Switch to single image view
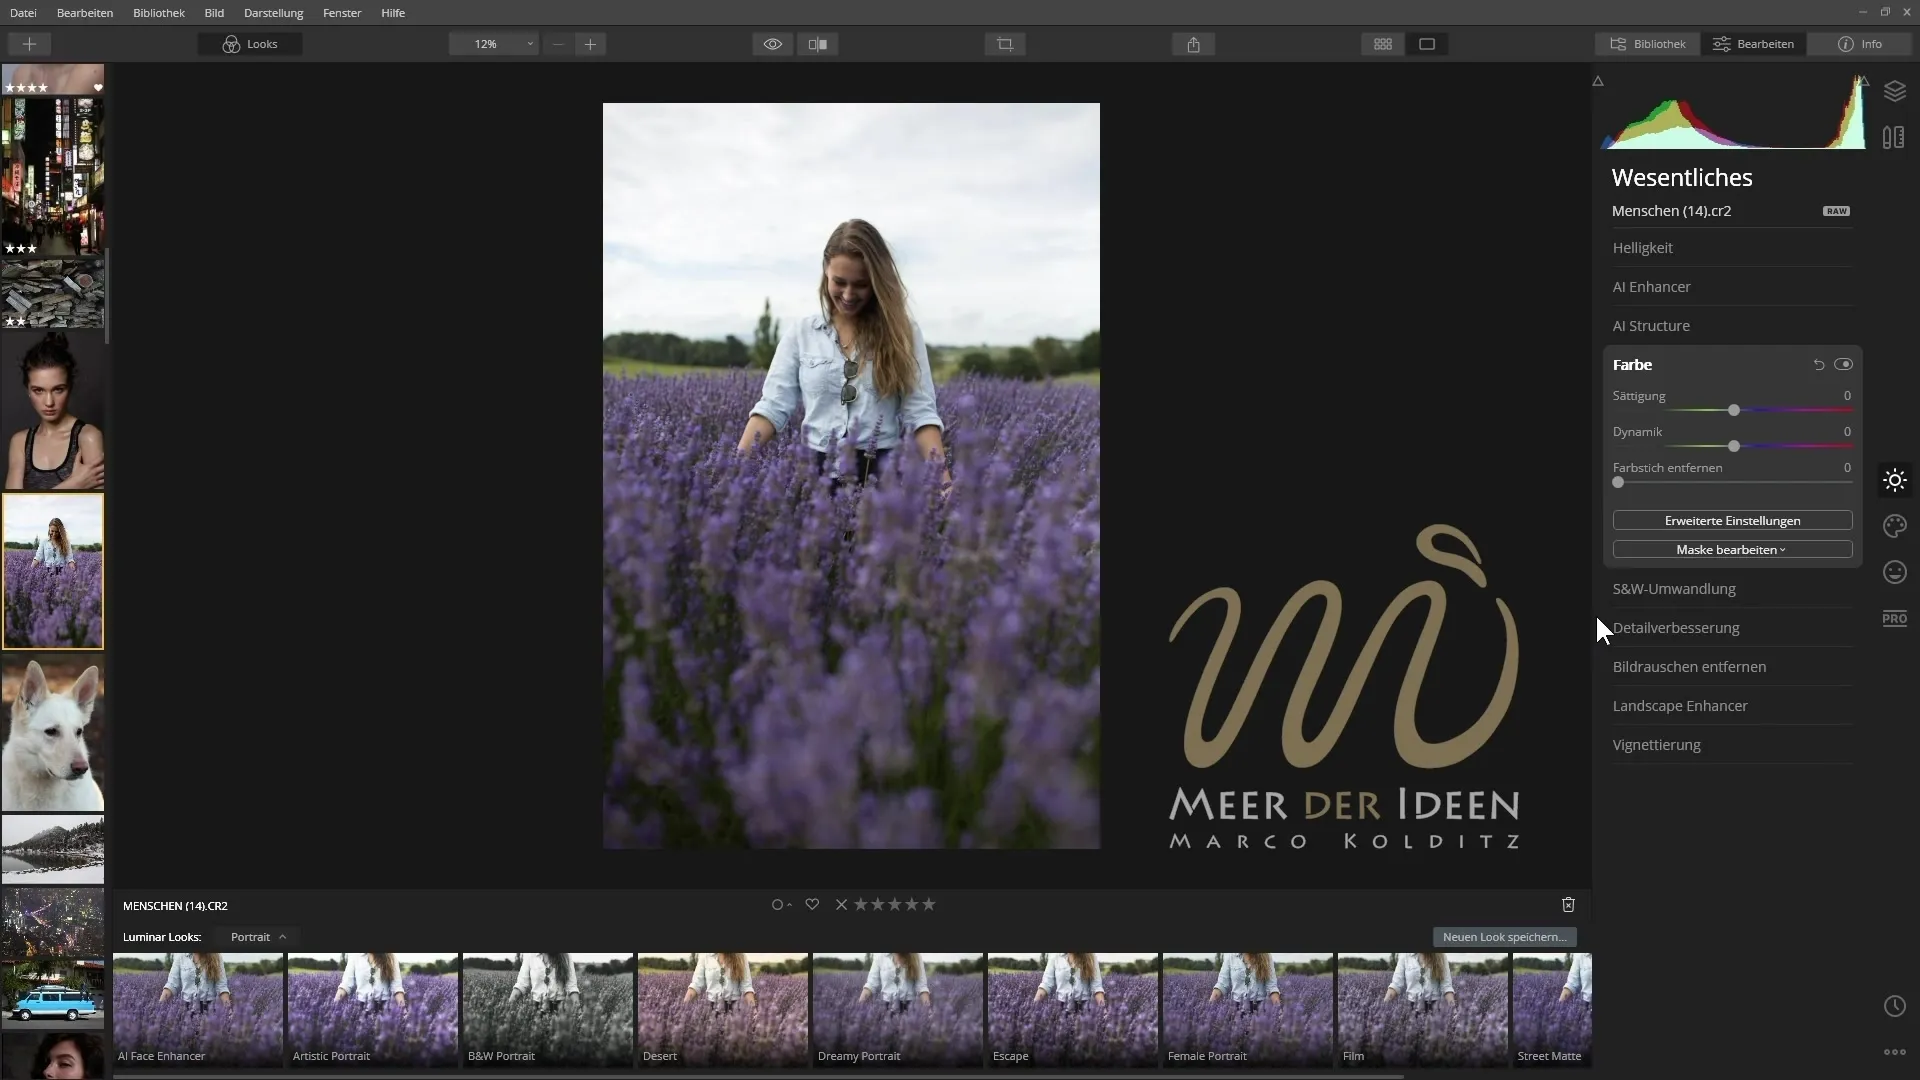Viewport: 1920px width, 1080px height. [x=1427, y=44]
